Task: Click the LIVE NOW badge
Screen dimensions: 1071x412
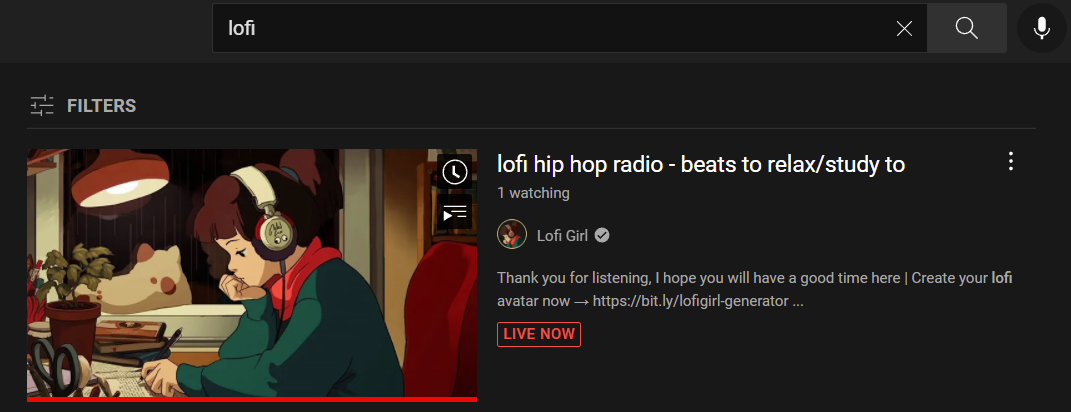Action: 539,334
